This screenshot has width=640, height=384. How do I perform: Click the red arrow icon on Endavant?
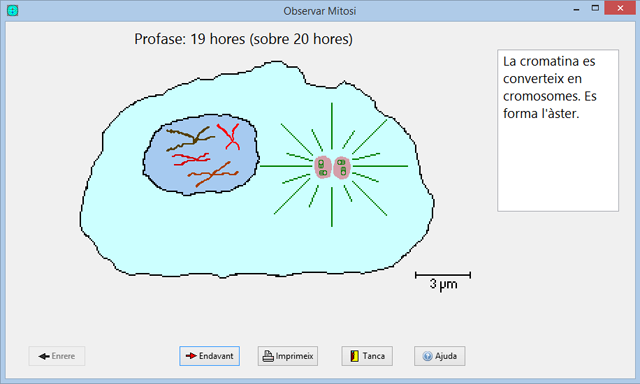pyautogui.click(x=191, y=356)
